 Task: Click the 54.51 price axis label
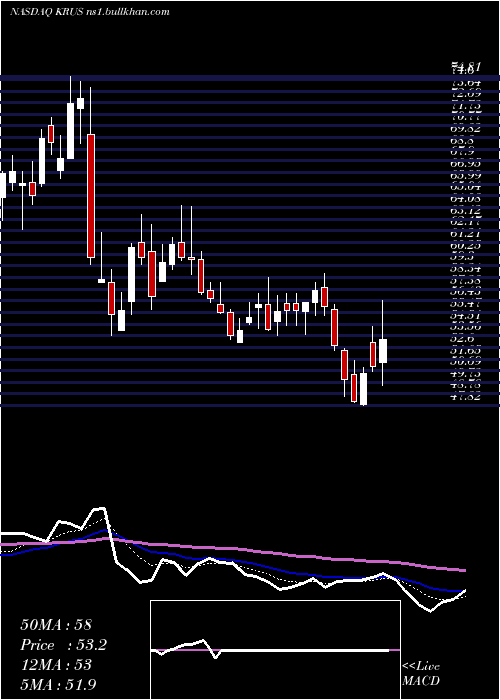465,315
